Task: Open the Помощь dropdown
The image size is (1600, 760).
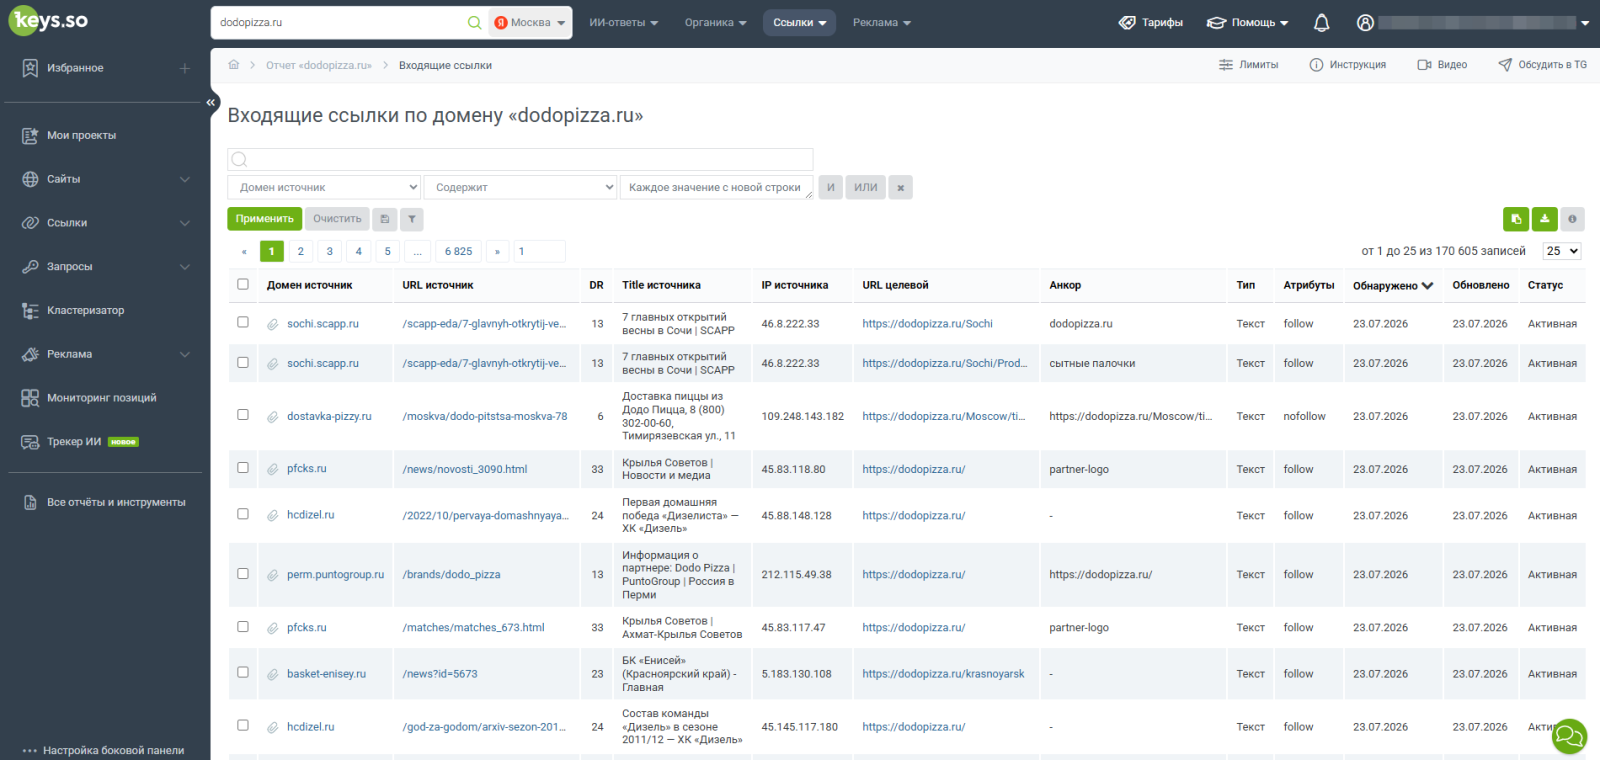Action: [1248, 22]
